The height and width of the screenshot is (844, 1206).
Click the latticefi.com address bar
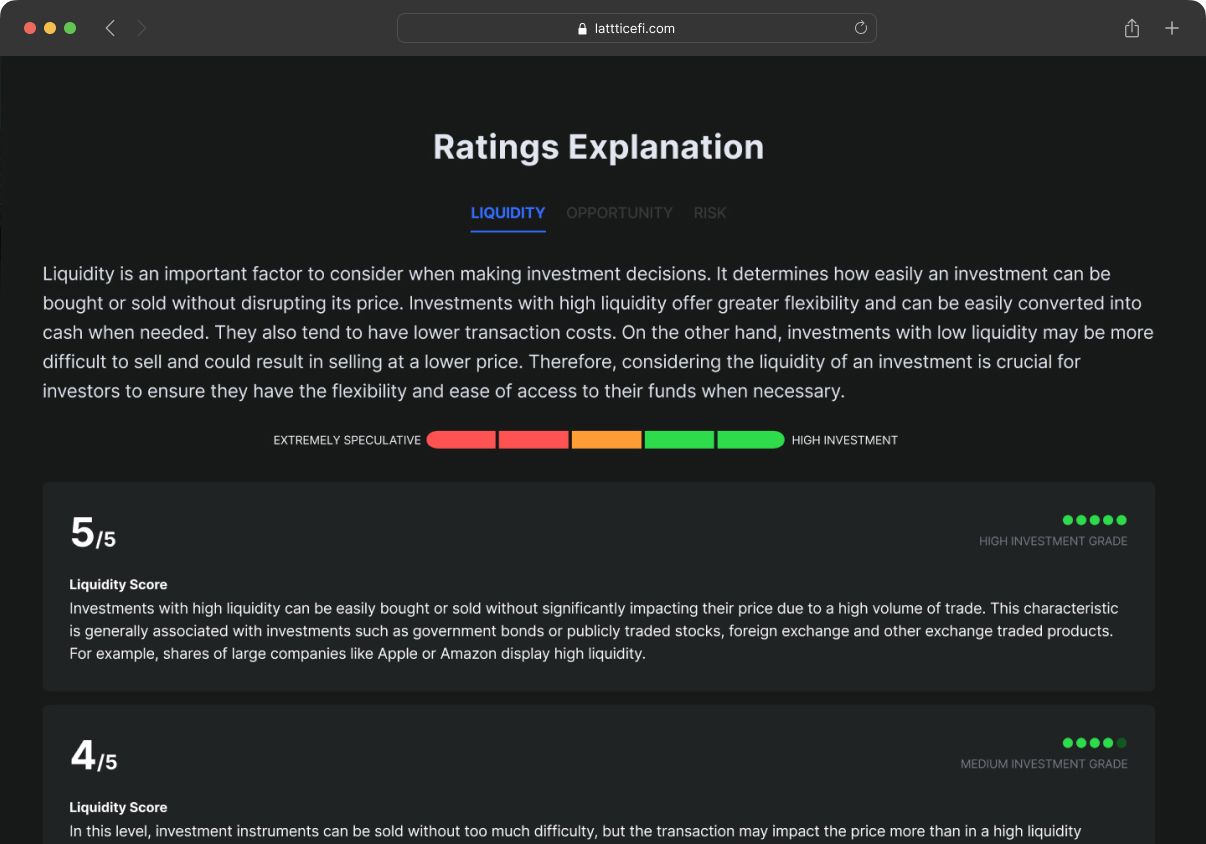[x=636, y=28]
